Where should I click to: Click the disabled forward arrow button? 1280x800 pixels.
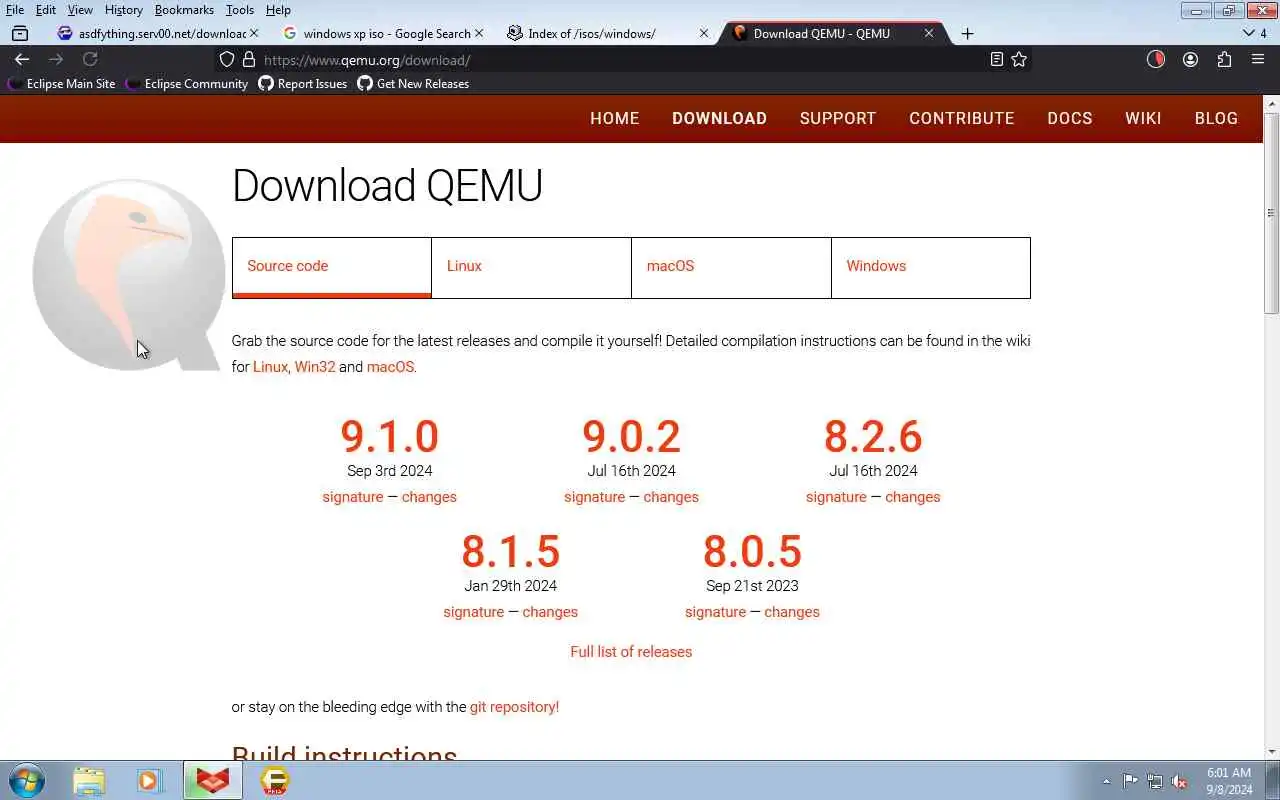[x=56, y=59]
